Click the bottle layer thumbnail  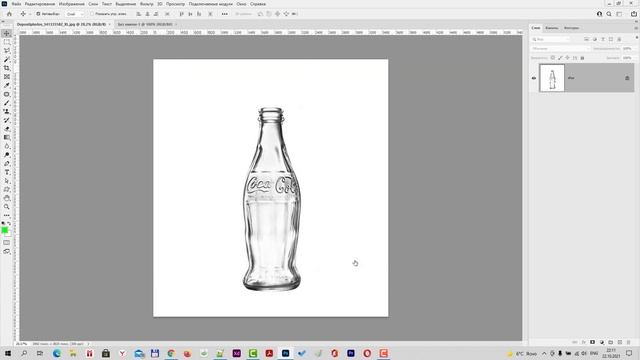coord(552,78)
